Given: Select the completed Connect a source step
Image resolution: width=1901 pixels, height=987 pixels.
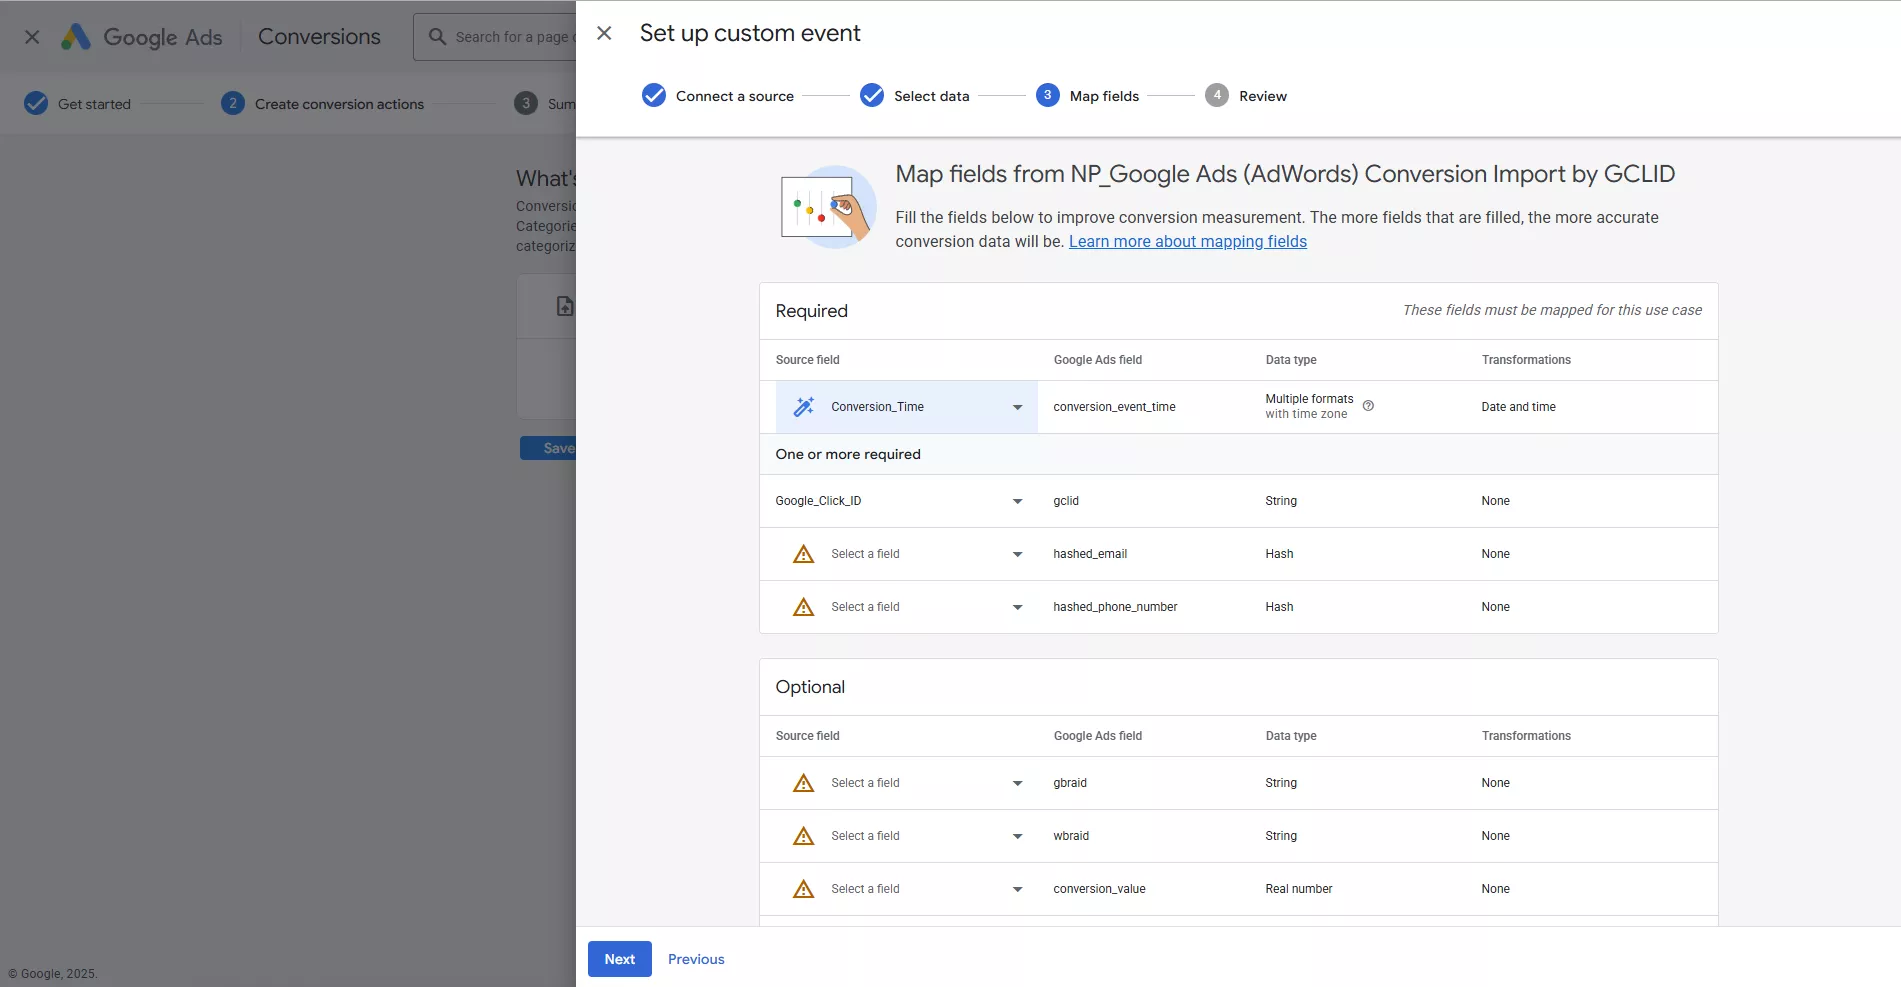Looking at the screenshot, I should click(x=653, y=95).
